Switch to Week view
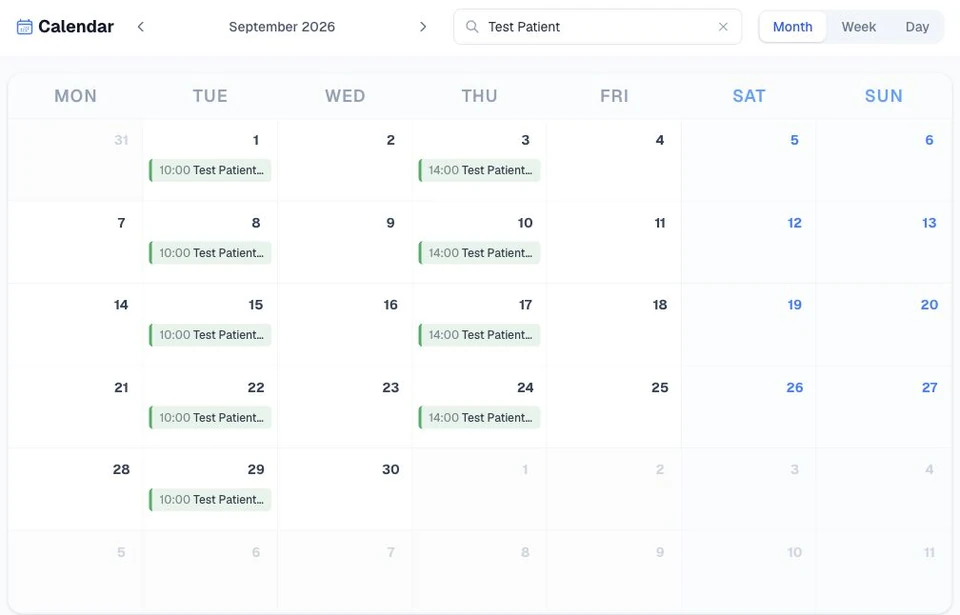The image size is (960, 615). pos(858,27)
